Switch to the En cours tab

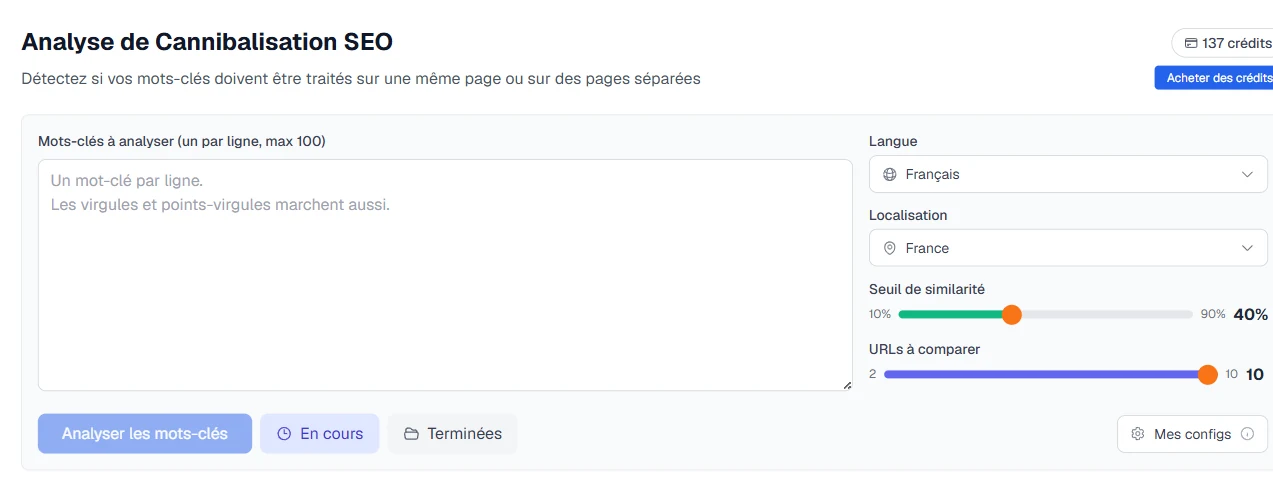click(x=320, y=434)
